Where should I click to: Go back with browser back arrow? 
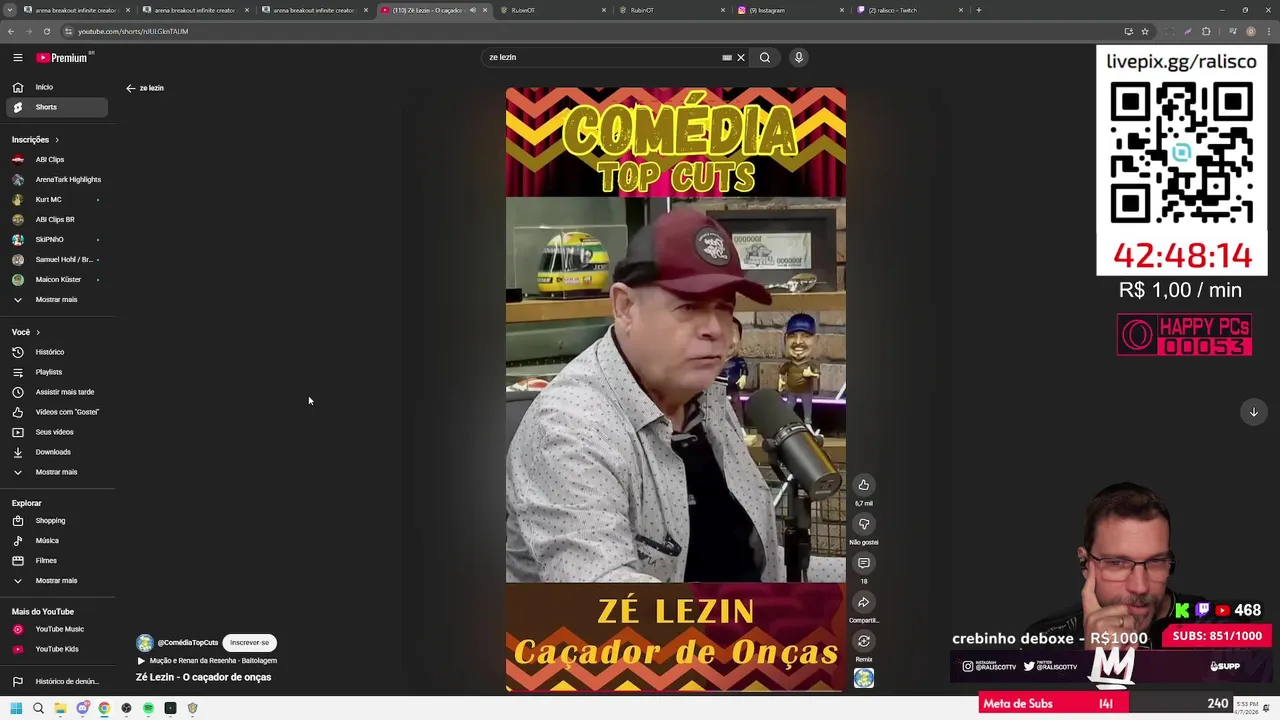tap(10, 31)
